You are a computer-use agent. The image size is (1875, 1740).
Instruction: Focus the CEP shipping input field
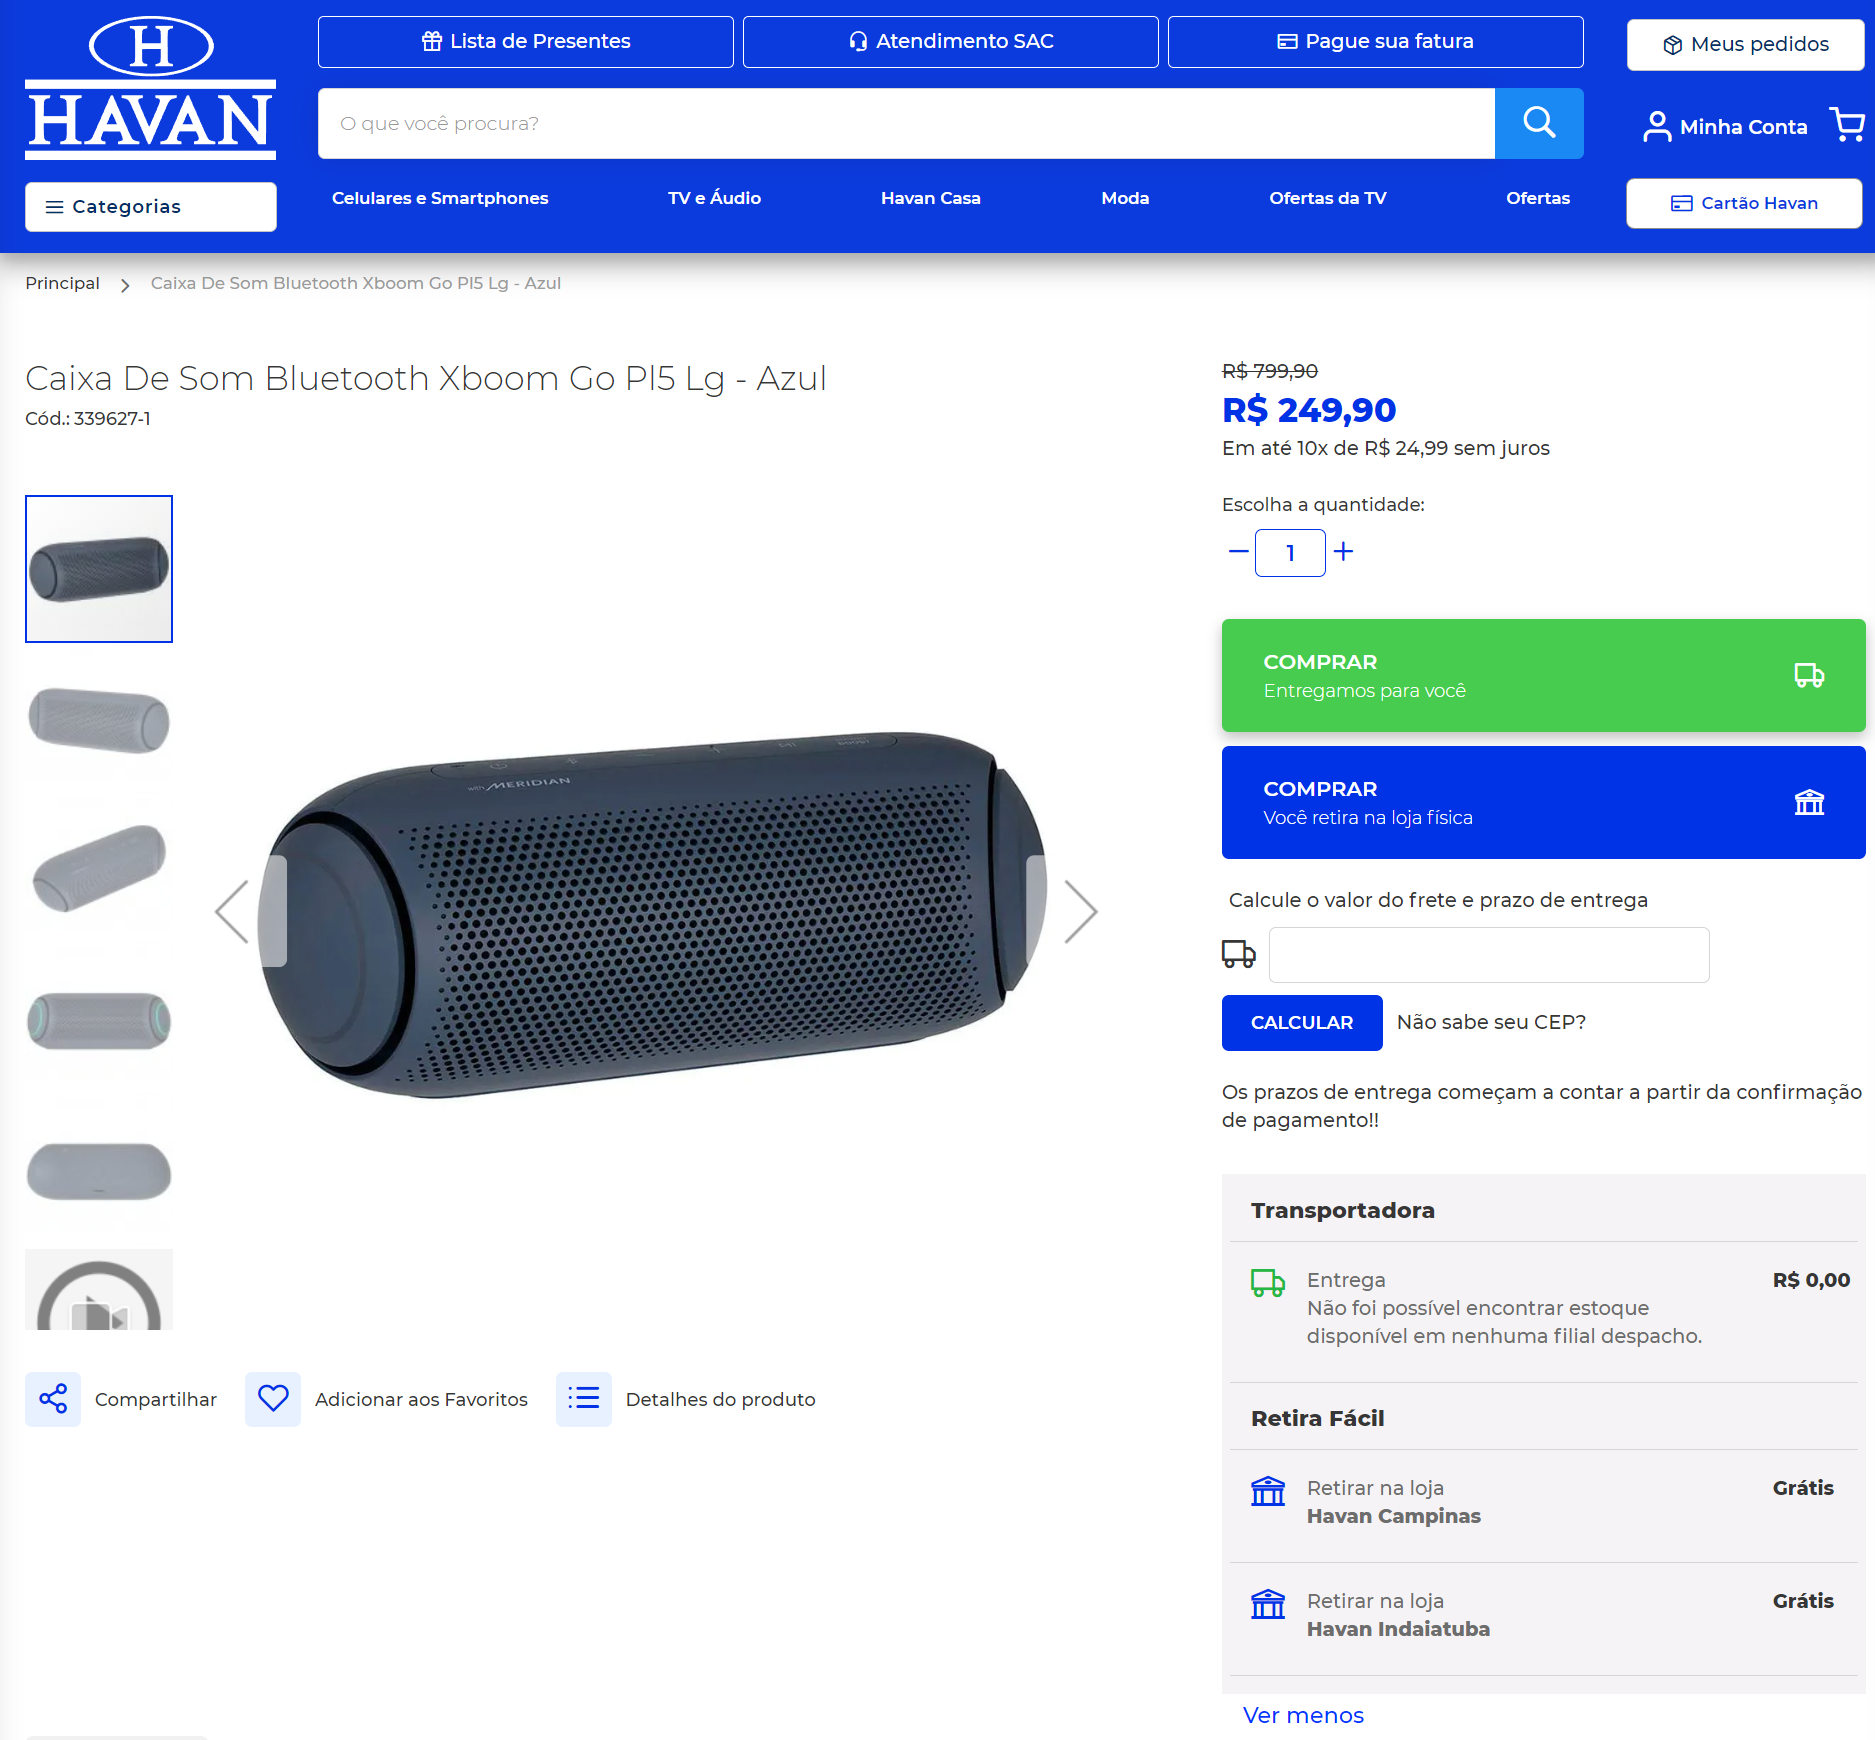click(x=1489, y=955)
